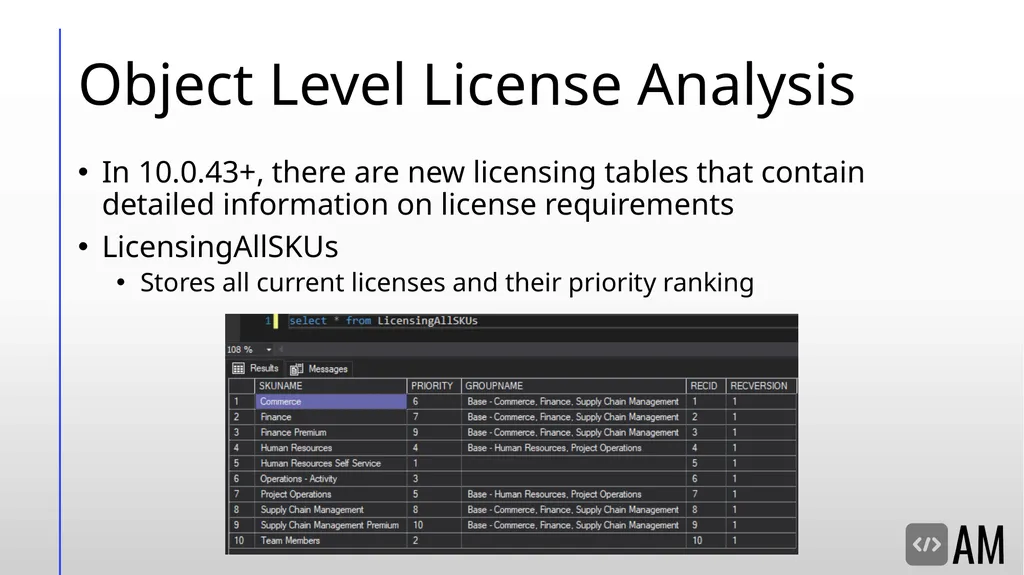Click the group name in the Project Operations row

click(573, 494)
